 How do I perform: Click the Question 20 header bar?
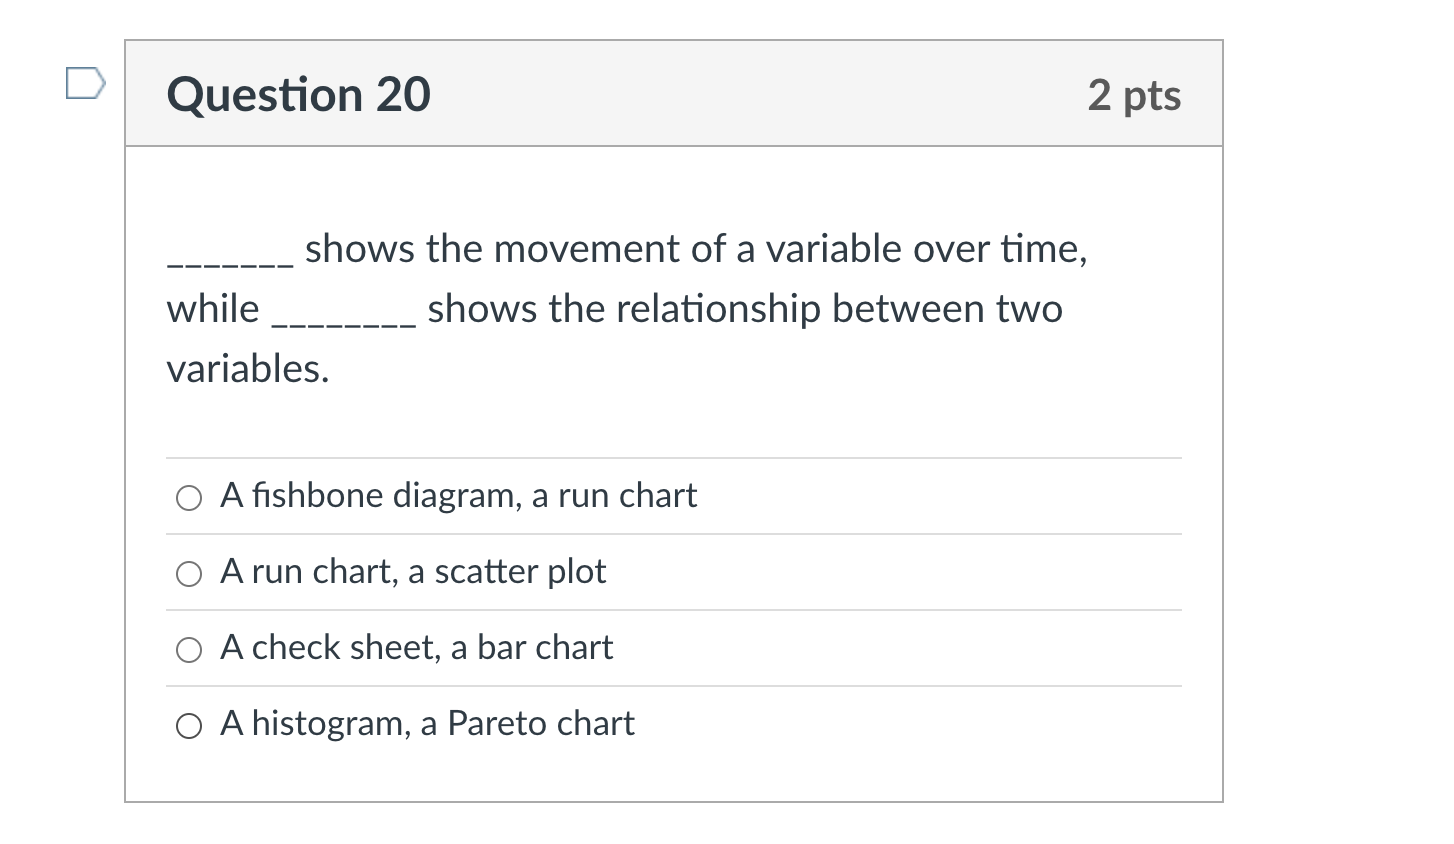click(674, 93)
